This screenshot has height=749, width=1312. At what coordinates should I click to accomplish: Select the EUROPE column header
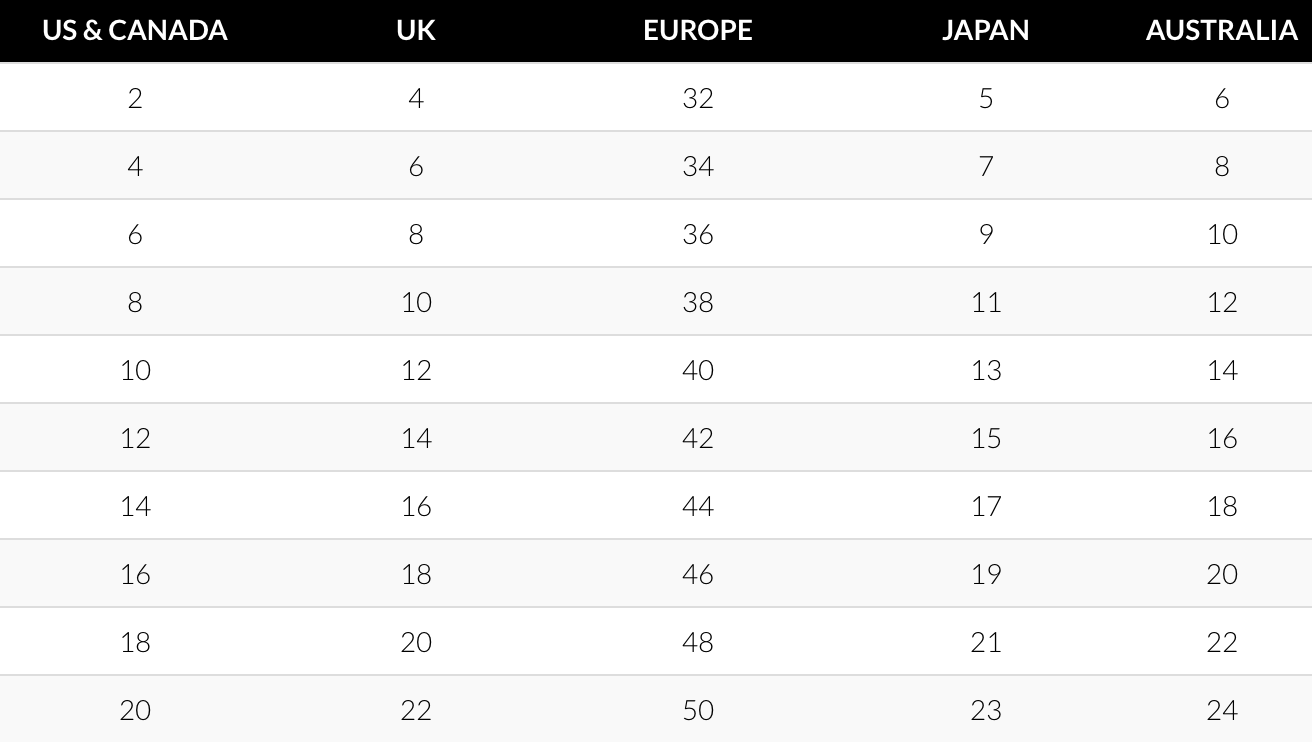[x=698, y=30]
